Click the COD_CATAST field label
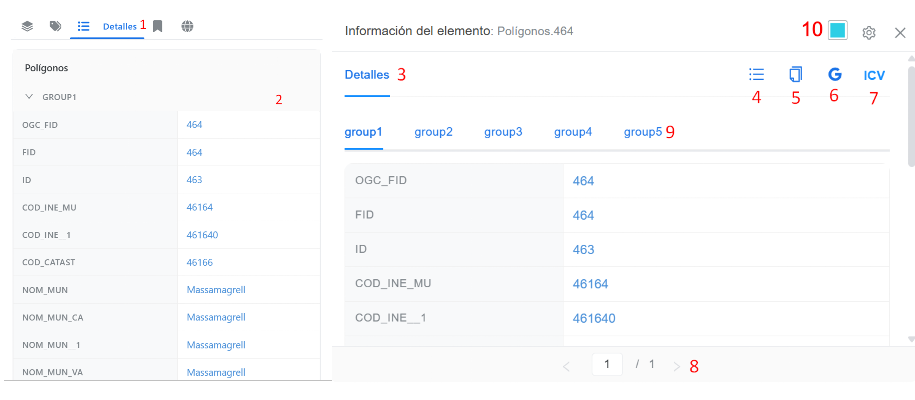The width and height of the screenshot is (915, 400). click(x=50, y=263)
